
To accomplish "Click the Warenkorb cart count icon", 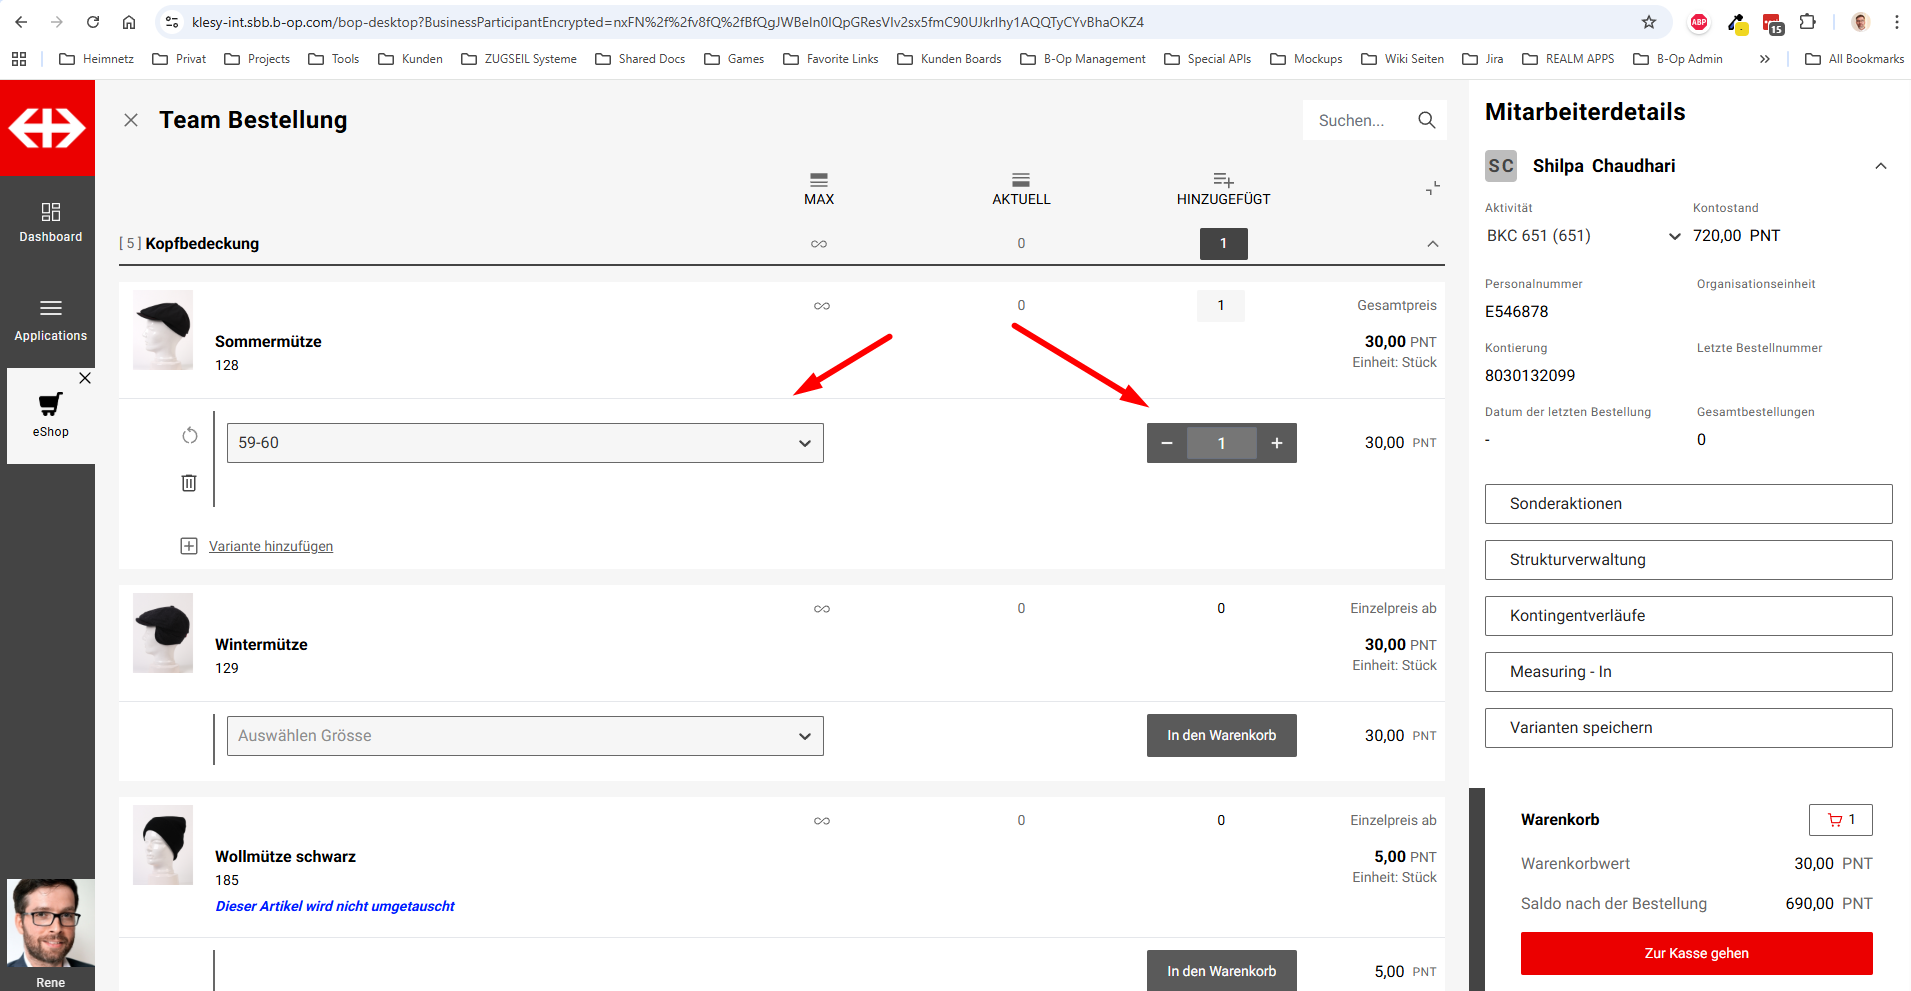I will pyautogui.click(x=1840, y=820).
